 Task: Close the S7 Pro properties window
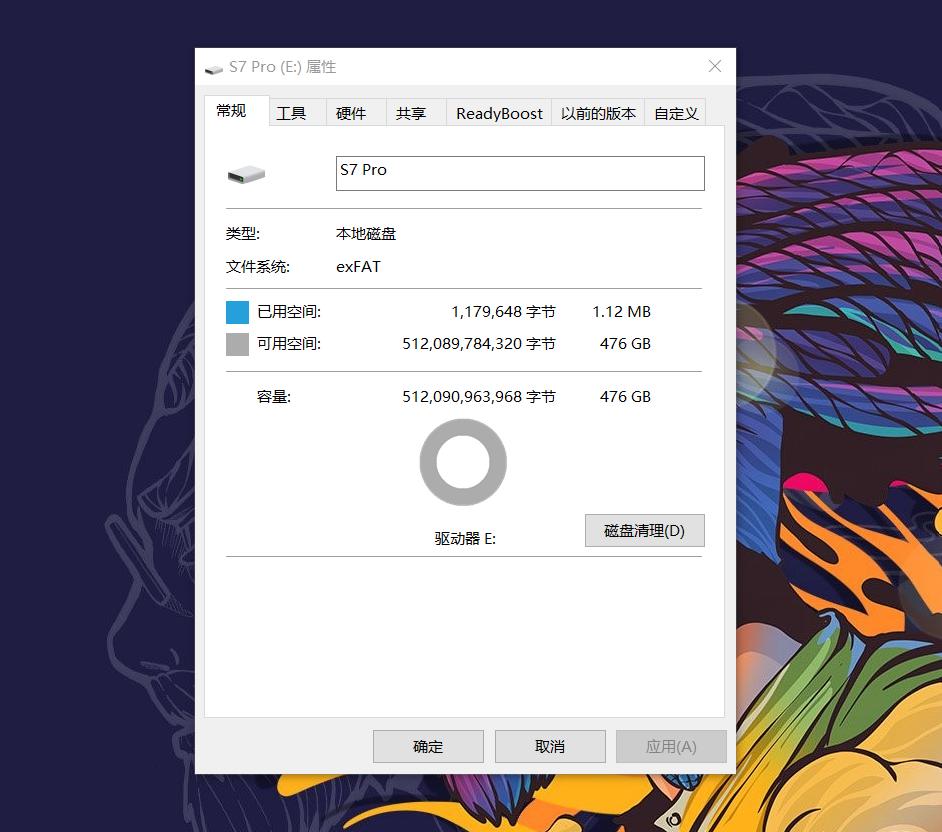[714, 66]
